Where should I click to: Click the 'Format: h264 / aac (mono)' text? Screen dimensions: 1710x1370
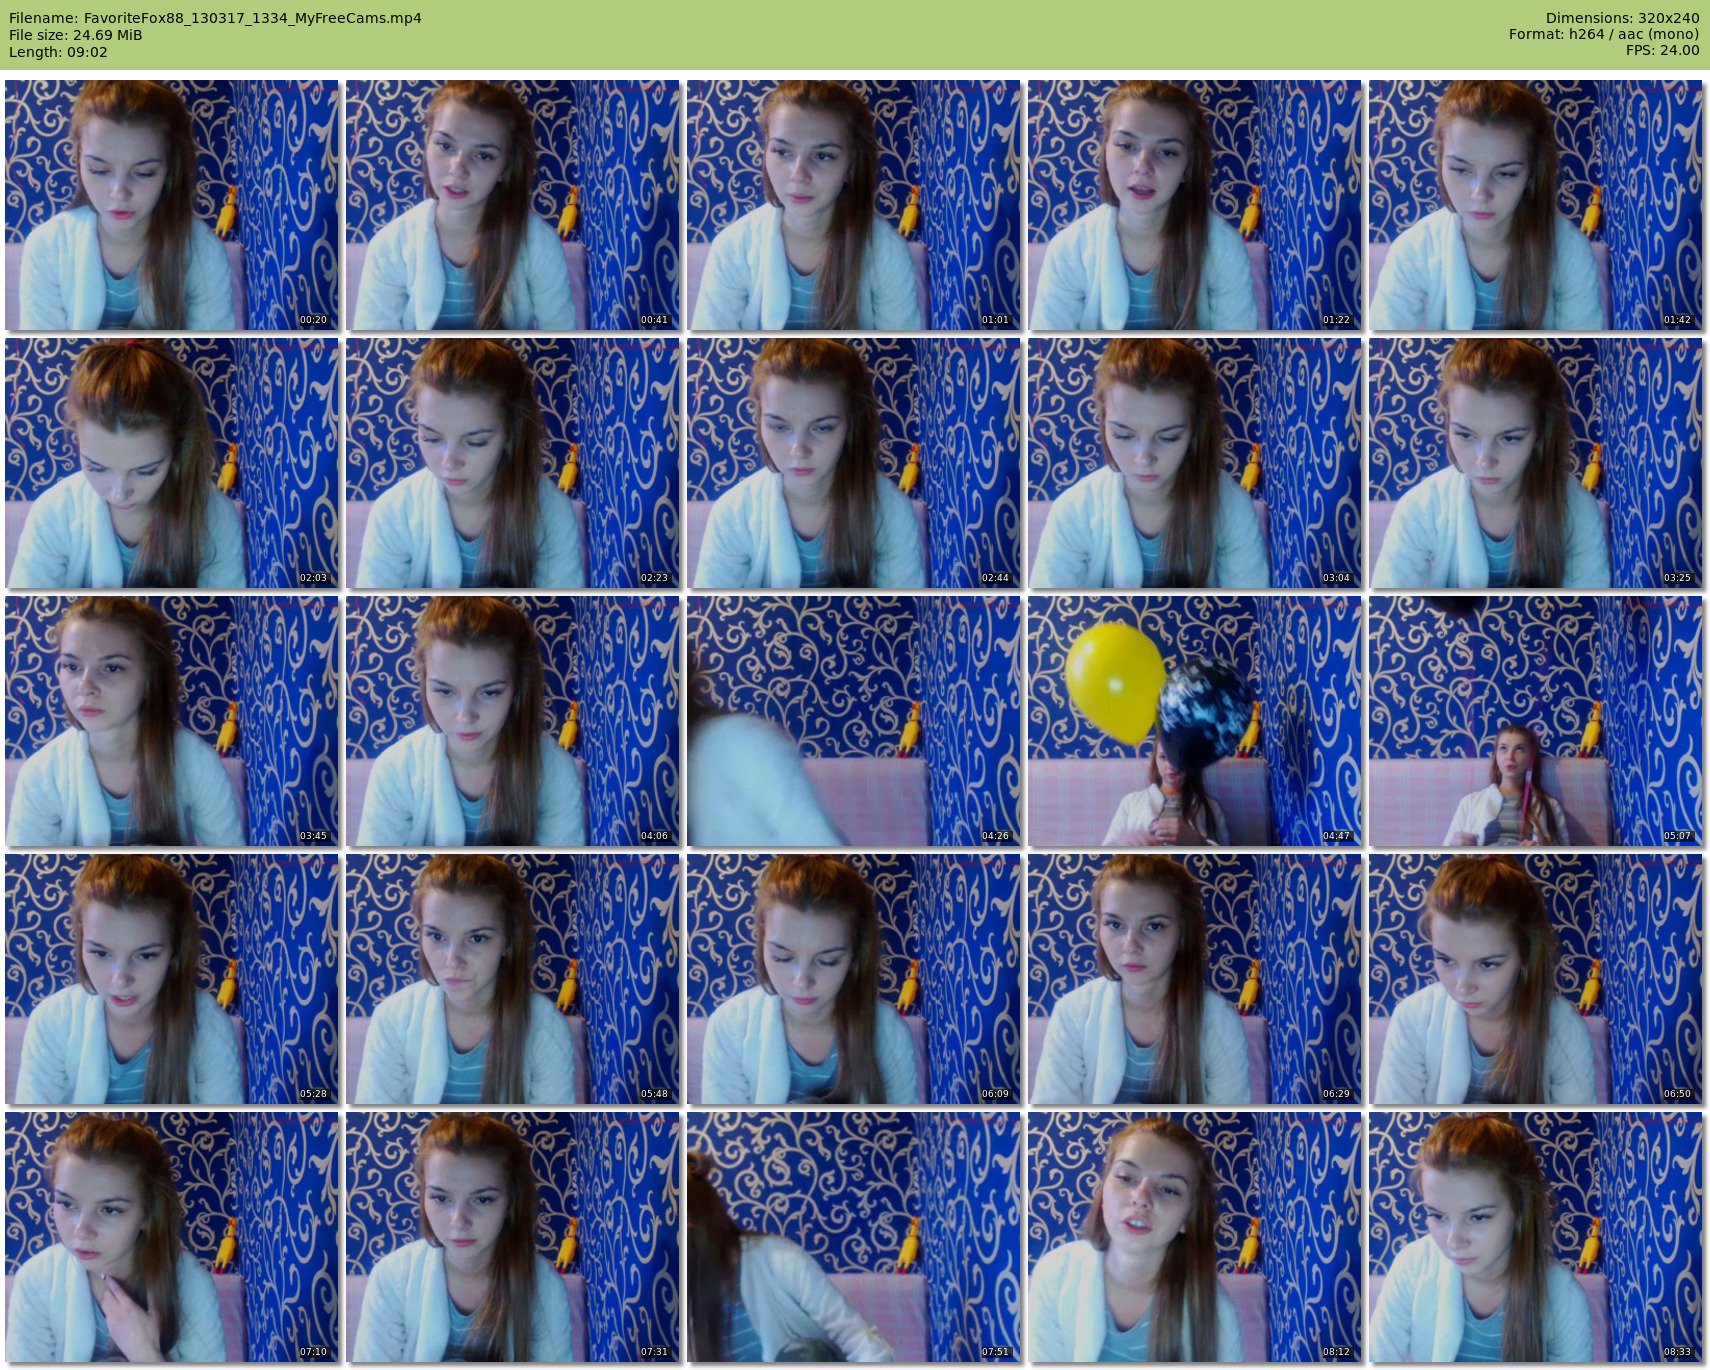(x=1604, y=35)
